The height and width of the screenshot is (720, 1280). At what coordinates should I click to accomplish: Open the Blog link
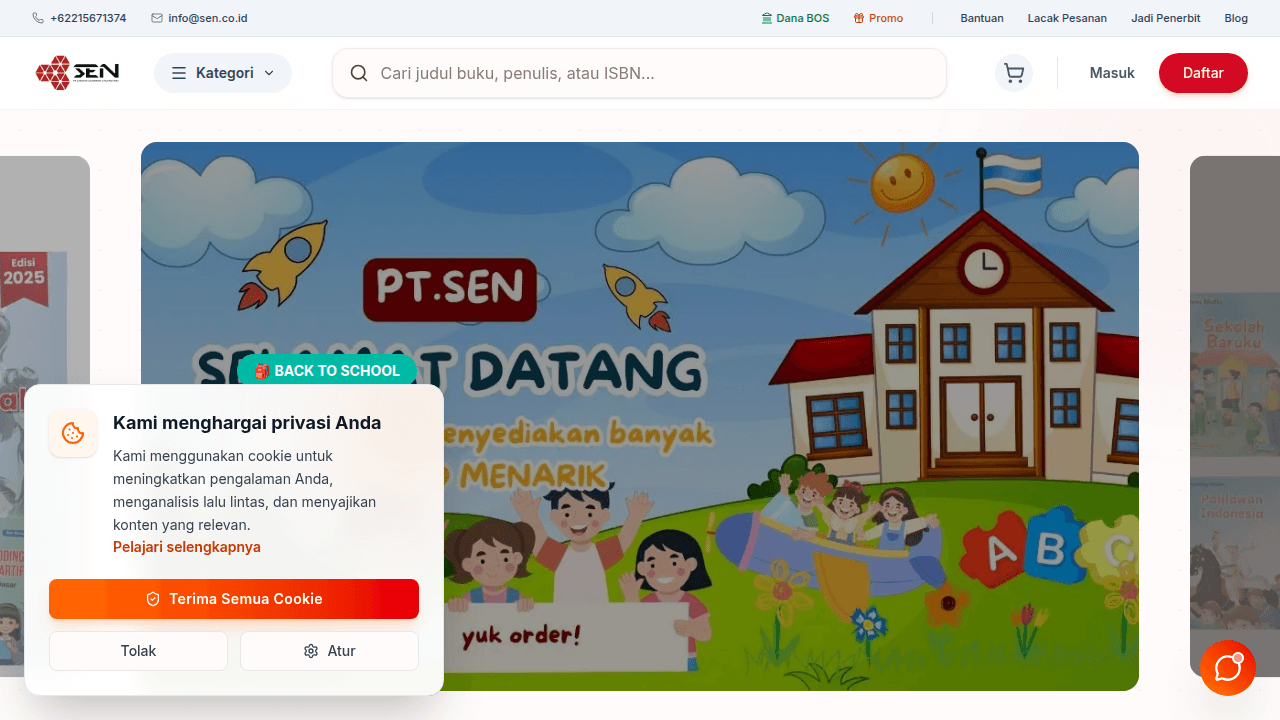coord(1236,18)
